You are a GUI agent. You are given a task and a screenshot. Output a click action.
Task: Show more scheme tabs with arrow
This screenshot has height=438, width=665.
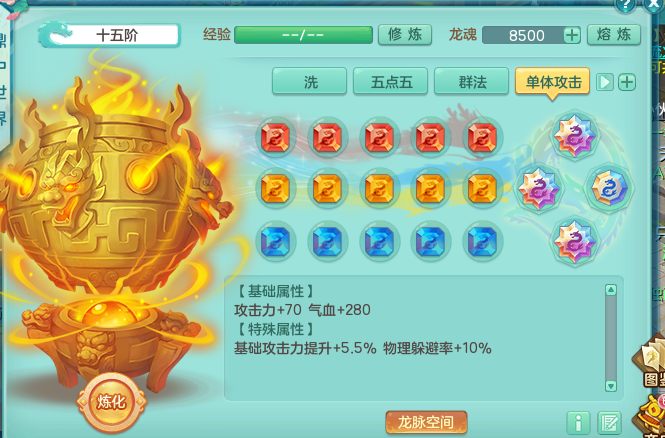605,82
